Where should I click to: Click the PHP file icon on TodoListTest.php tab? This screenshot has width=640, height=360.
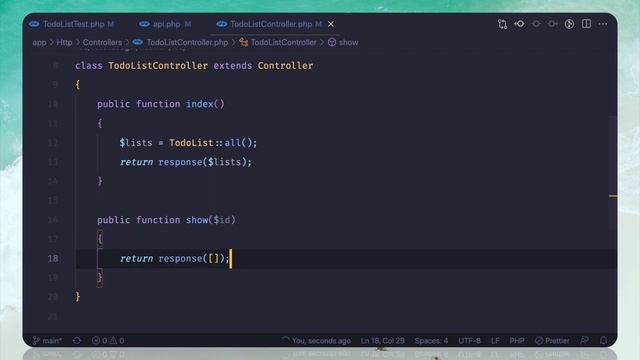tap(34, 24)
